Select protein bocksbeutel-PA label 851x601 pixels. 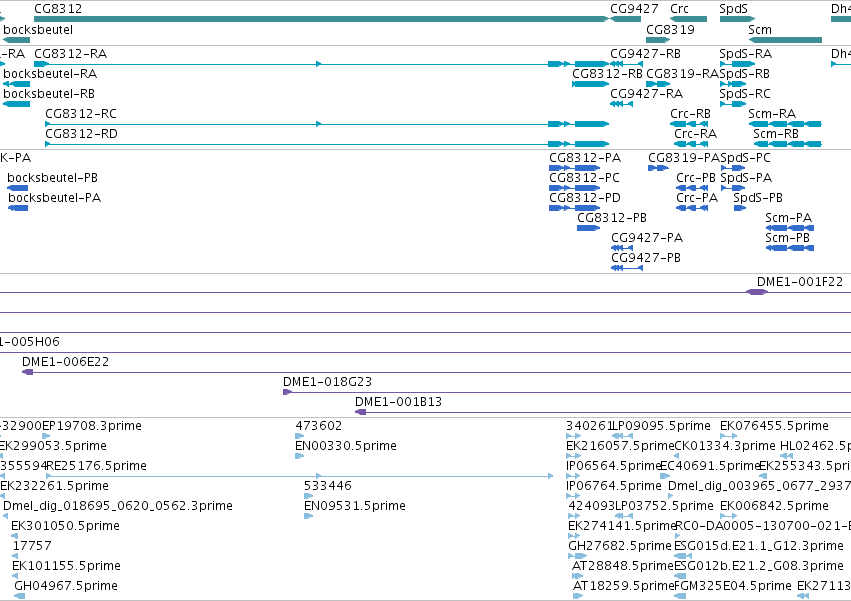point(54,198)
